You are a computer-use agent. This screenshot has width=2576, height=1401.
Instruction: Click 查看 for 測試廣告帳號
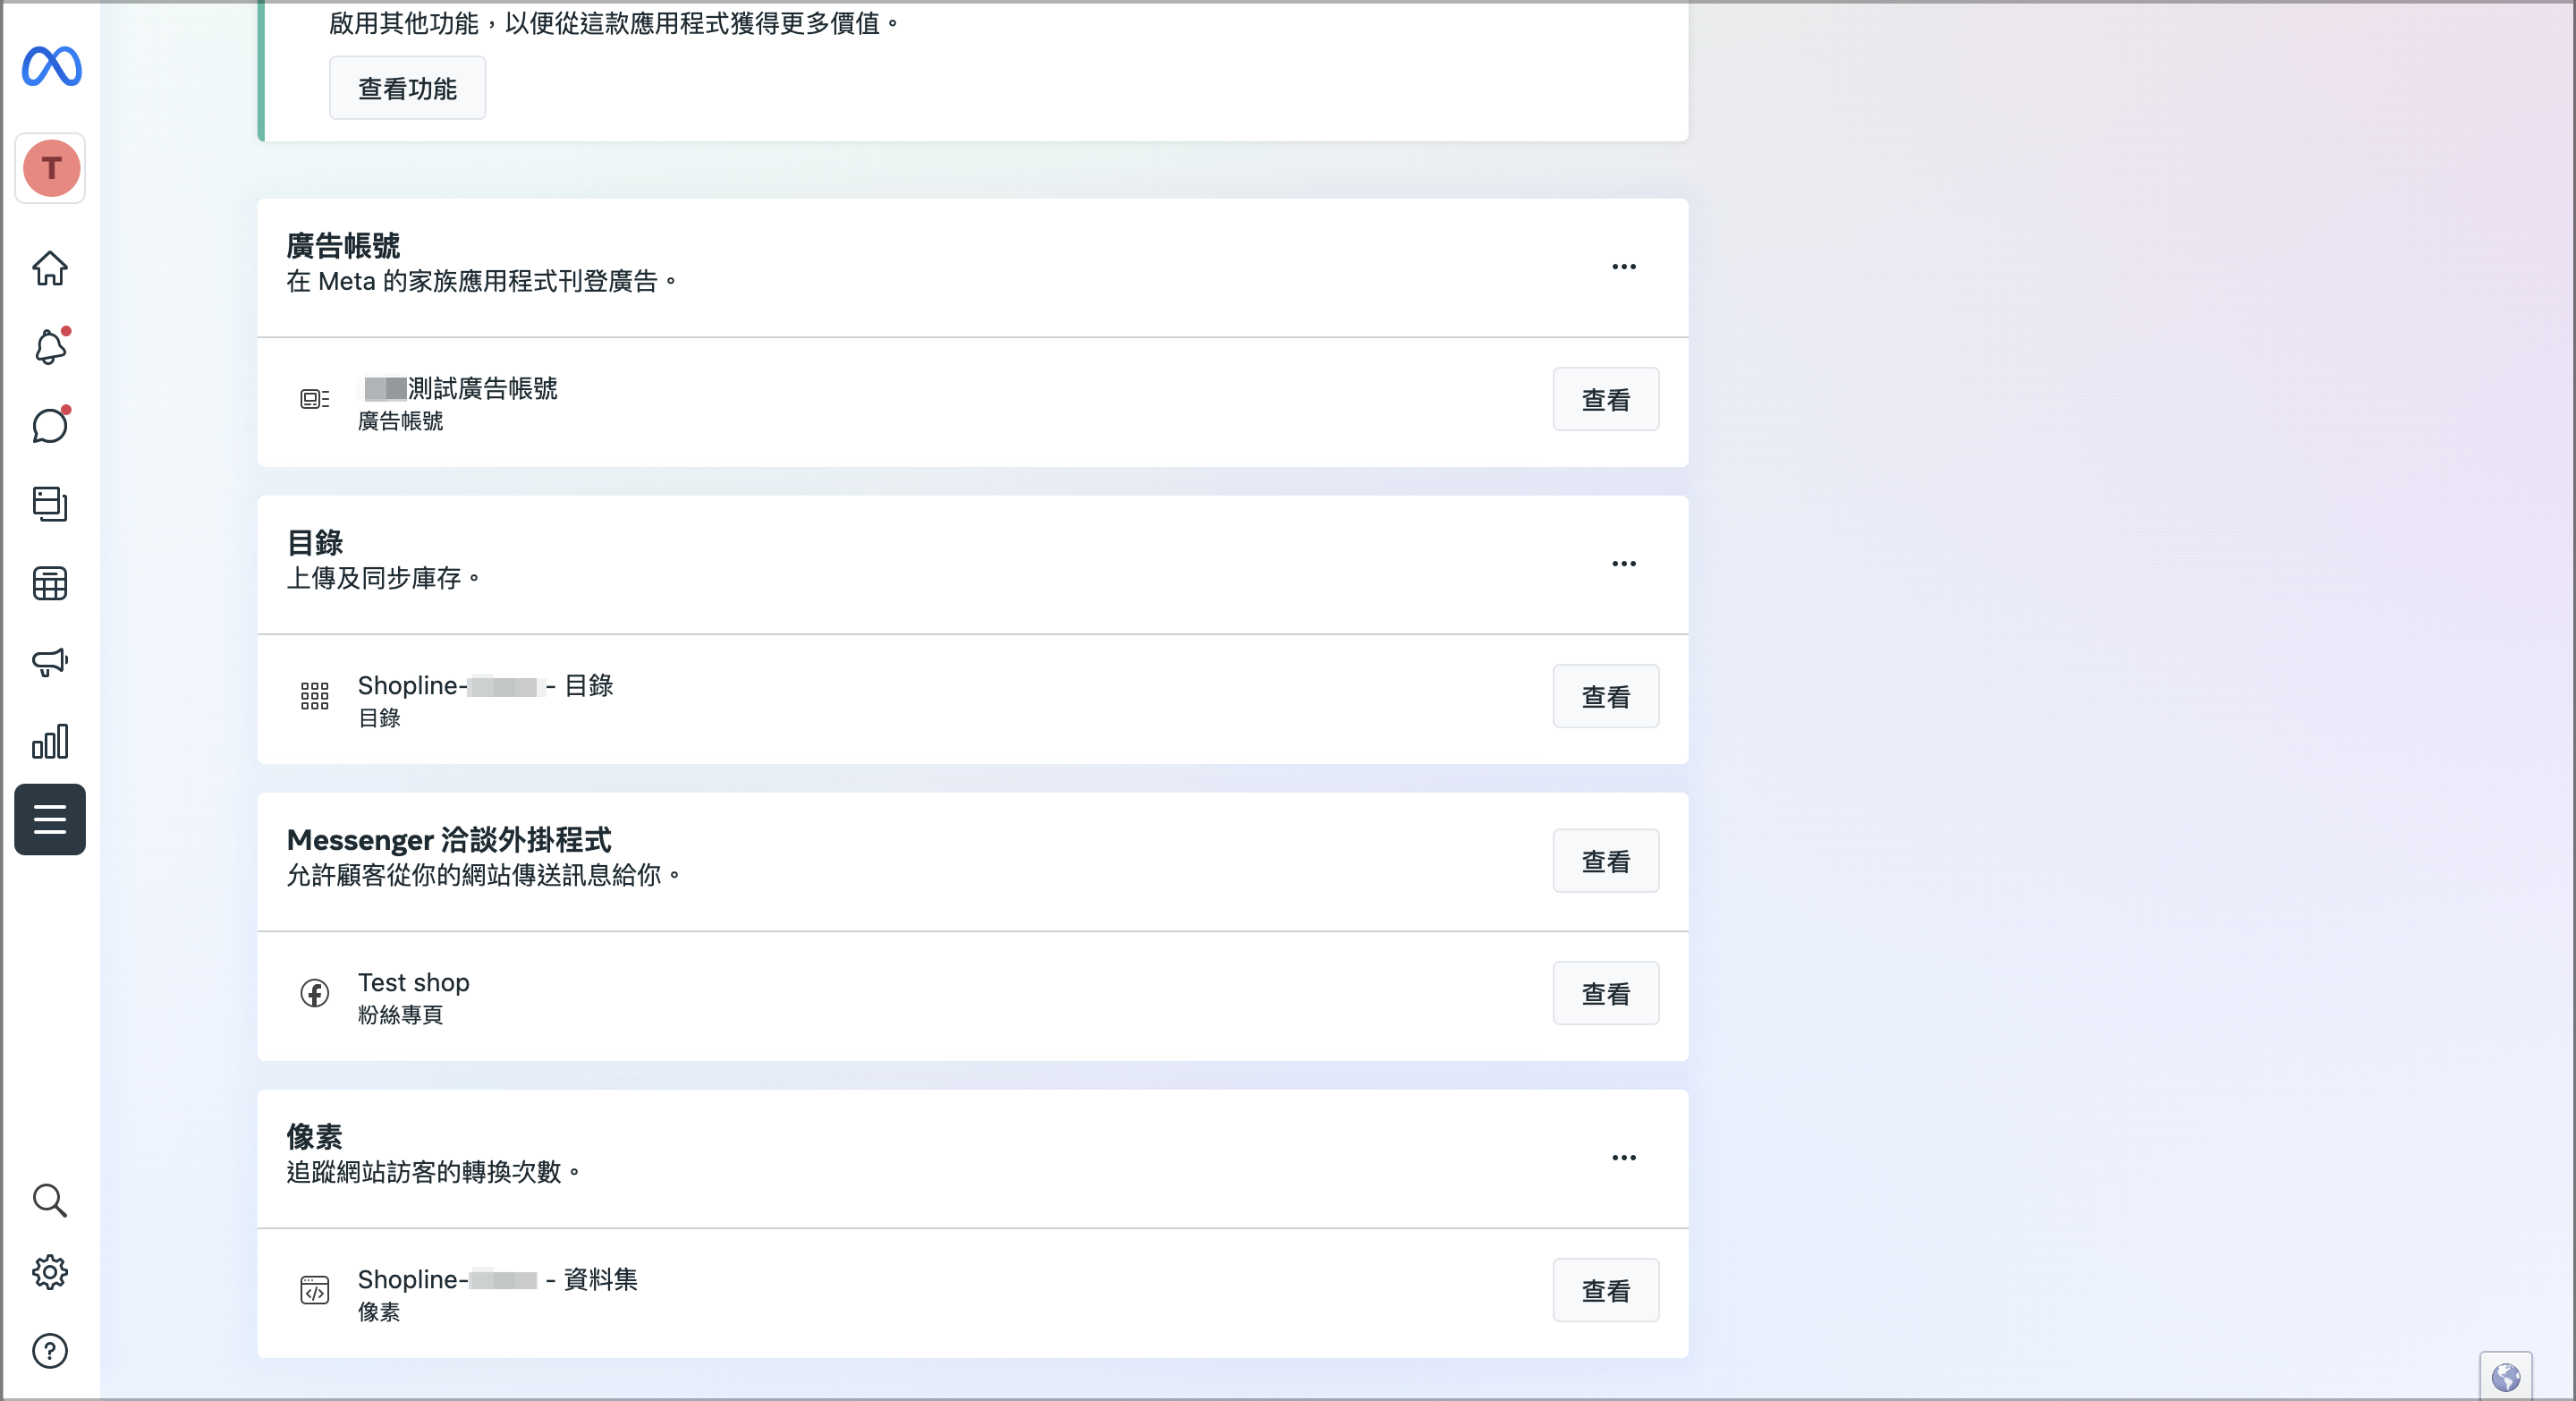click(1606, 399)
